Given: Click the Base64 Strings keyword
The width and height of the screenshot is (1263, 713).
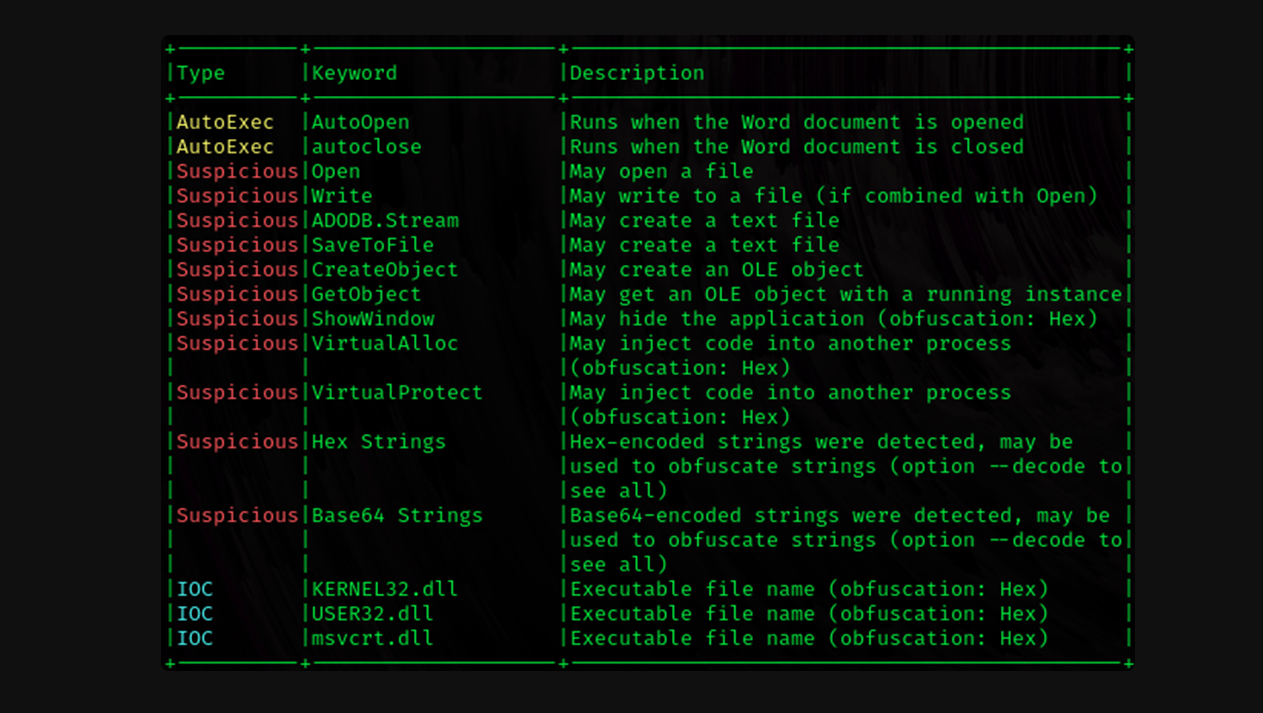Looking at the screenshot, I should (x=397, y=515).
